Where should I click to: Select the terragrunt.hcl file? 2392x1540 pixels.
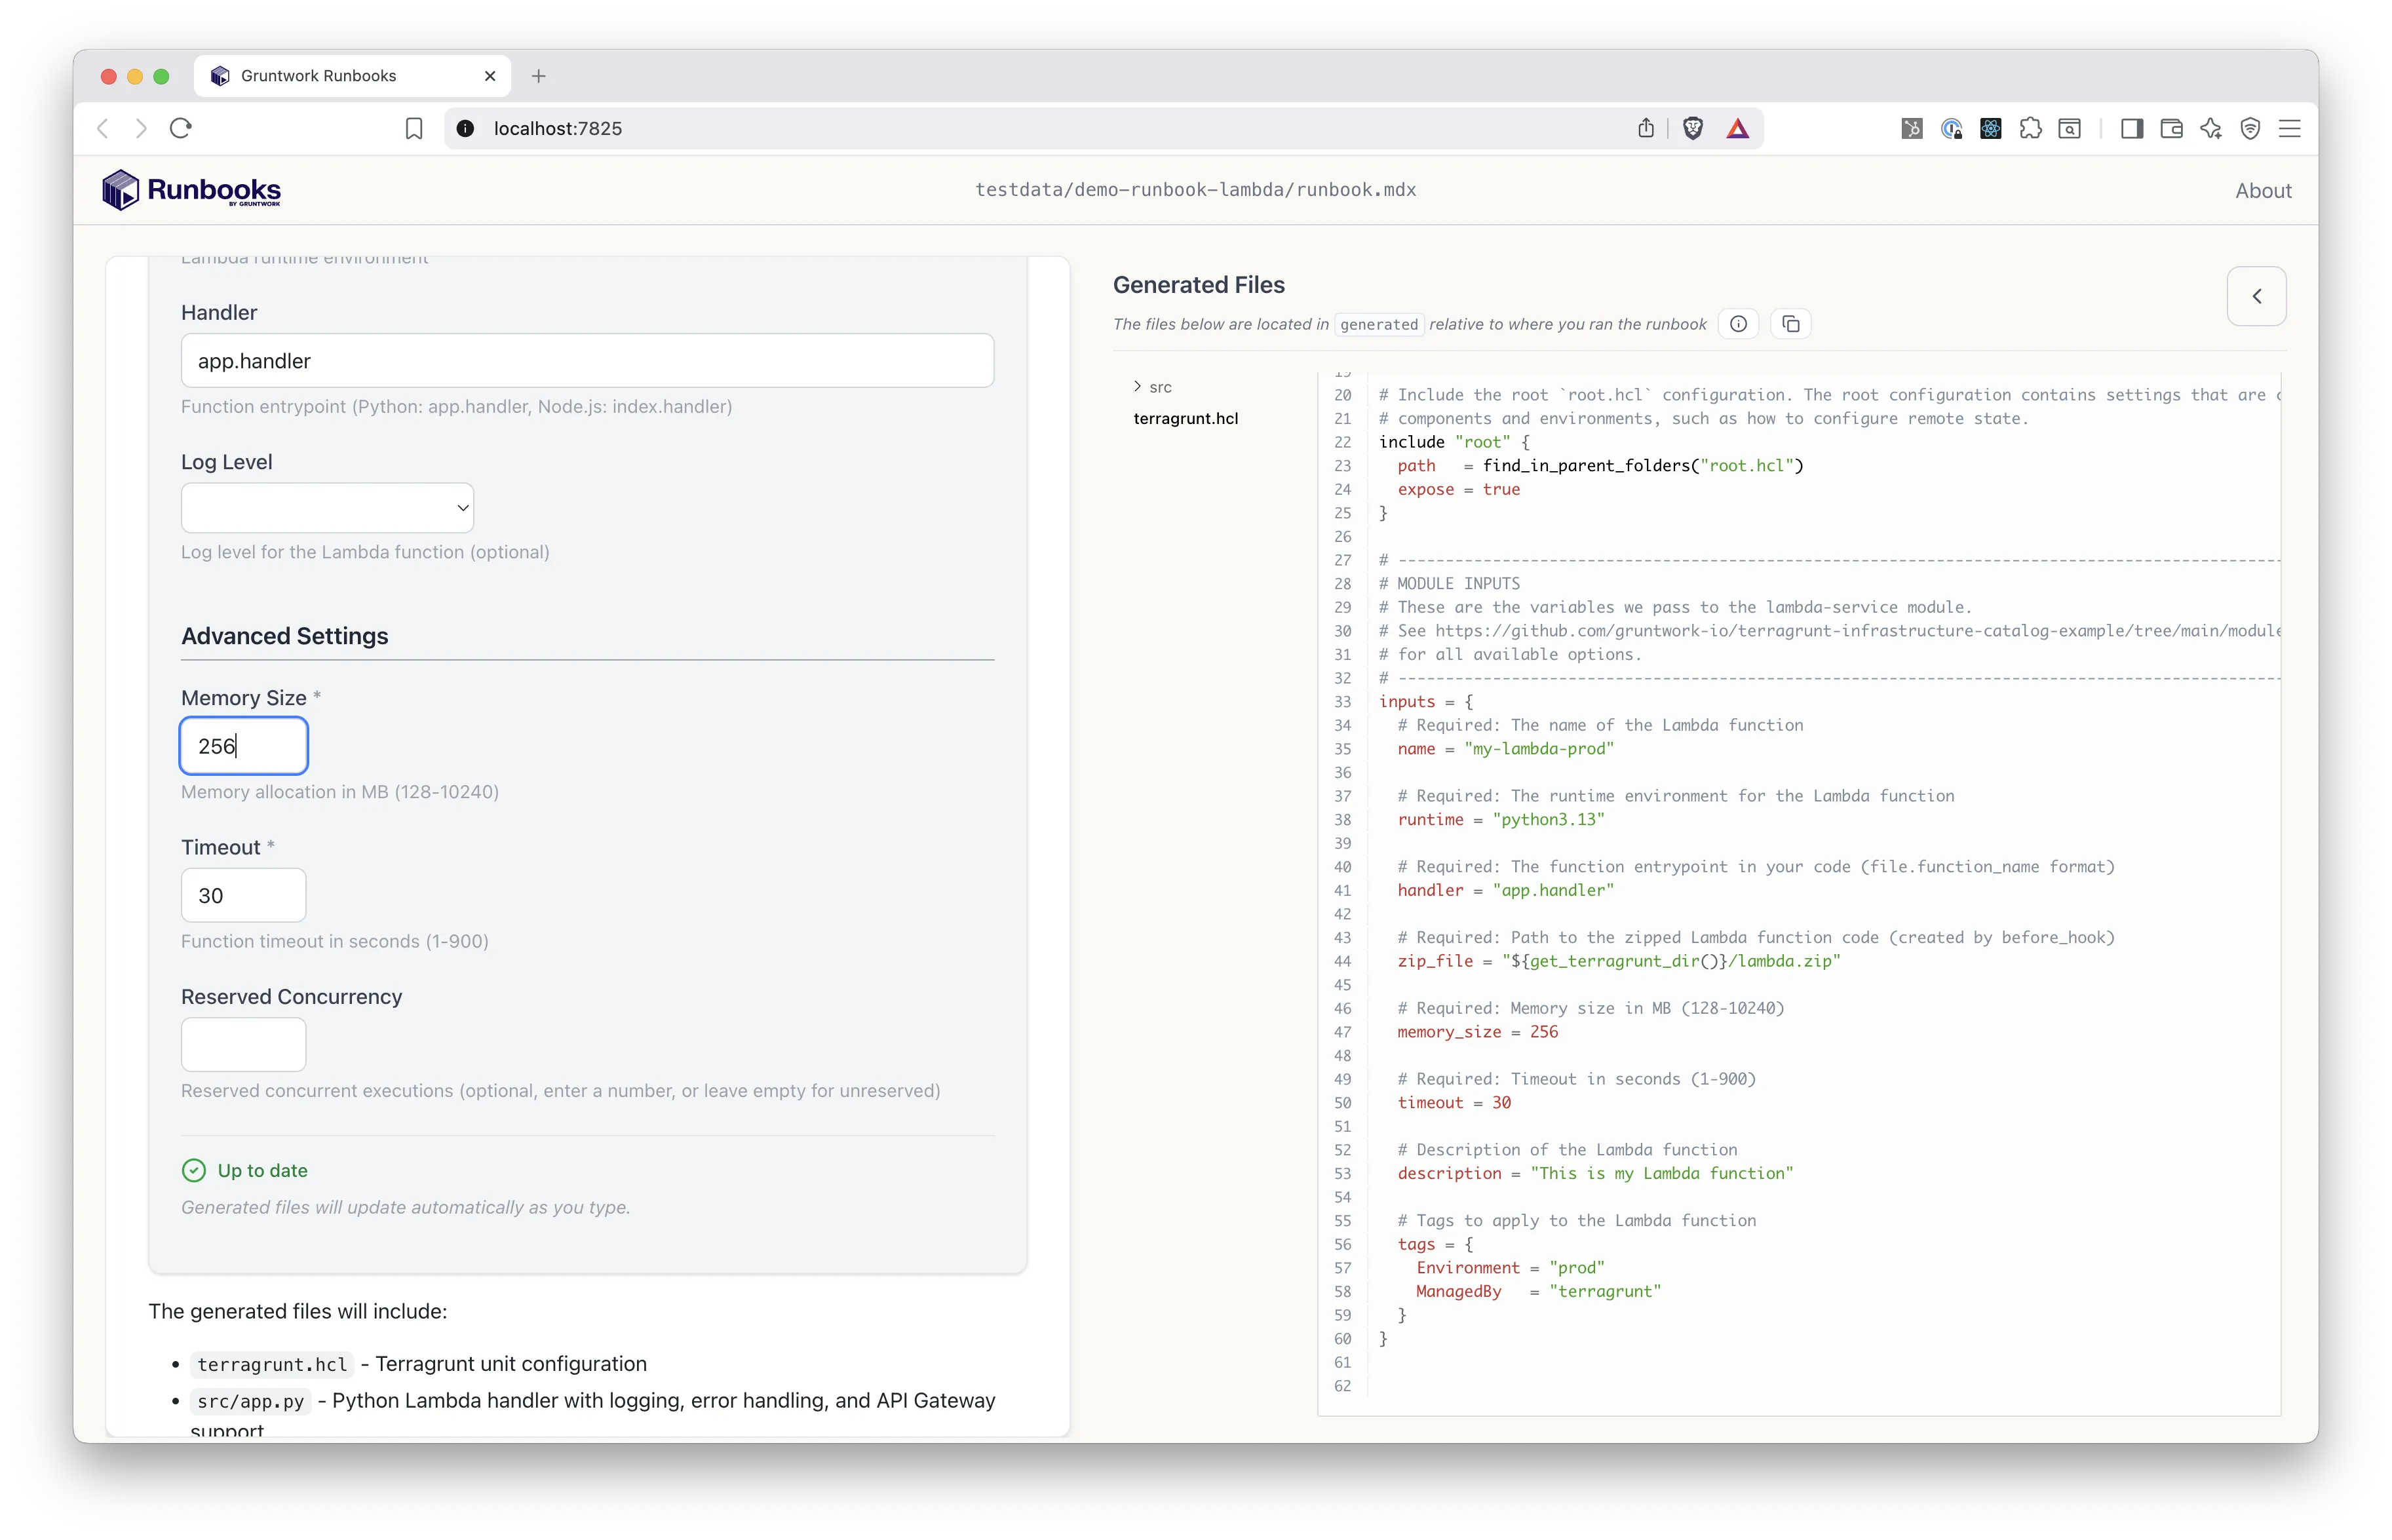click(x=1186, y=418)
